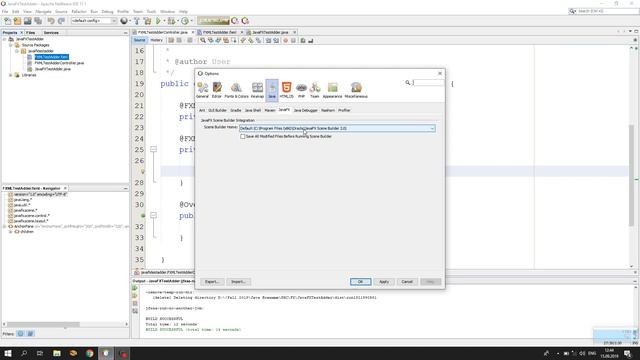Open the HTML/JS options category
The width and height of the screenshot is (640, 360).
click(287, 90)
